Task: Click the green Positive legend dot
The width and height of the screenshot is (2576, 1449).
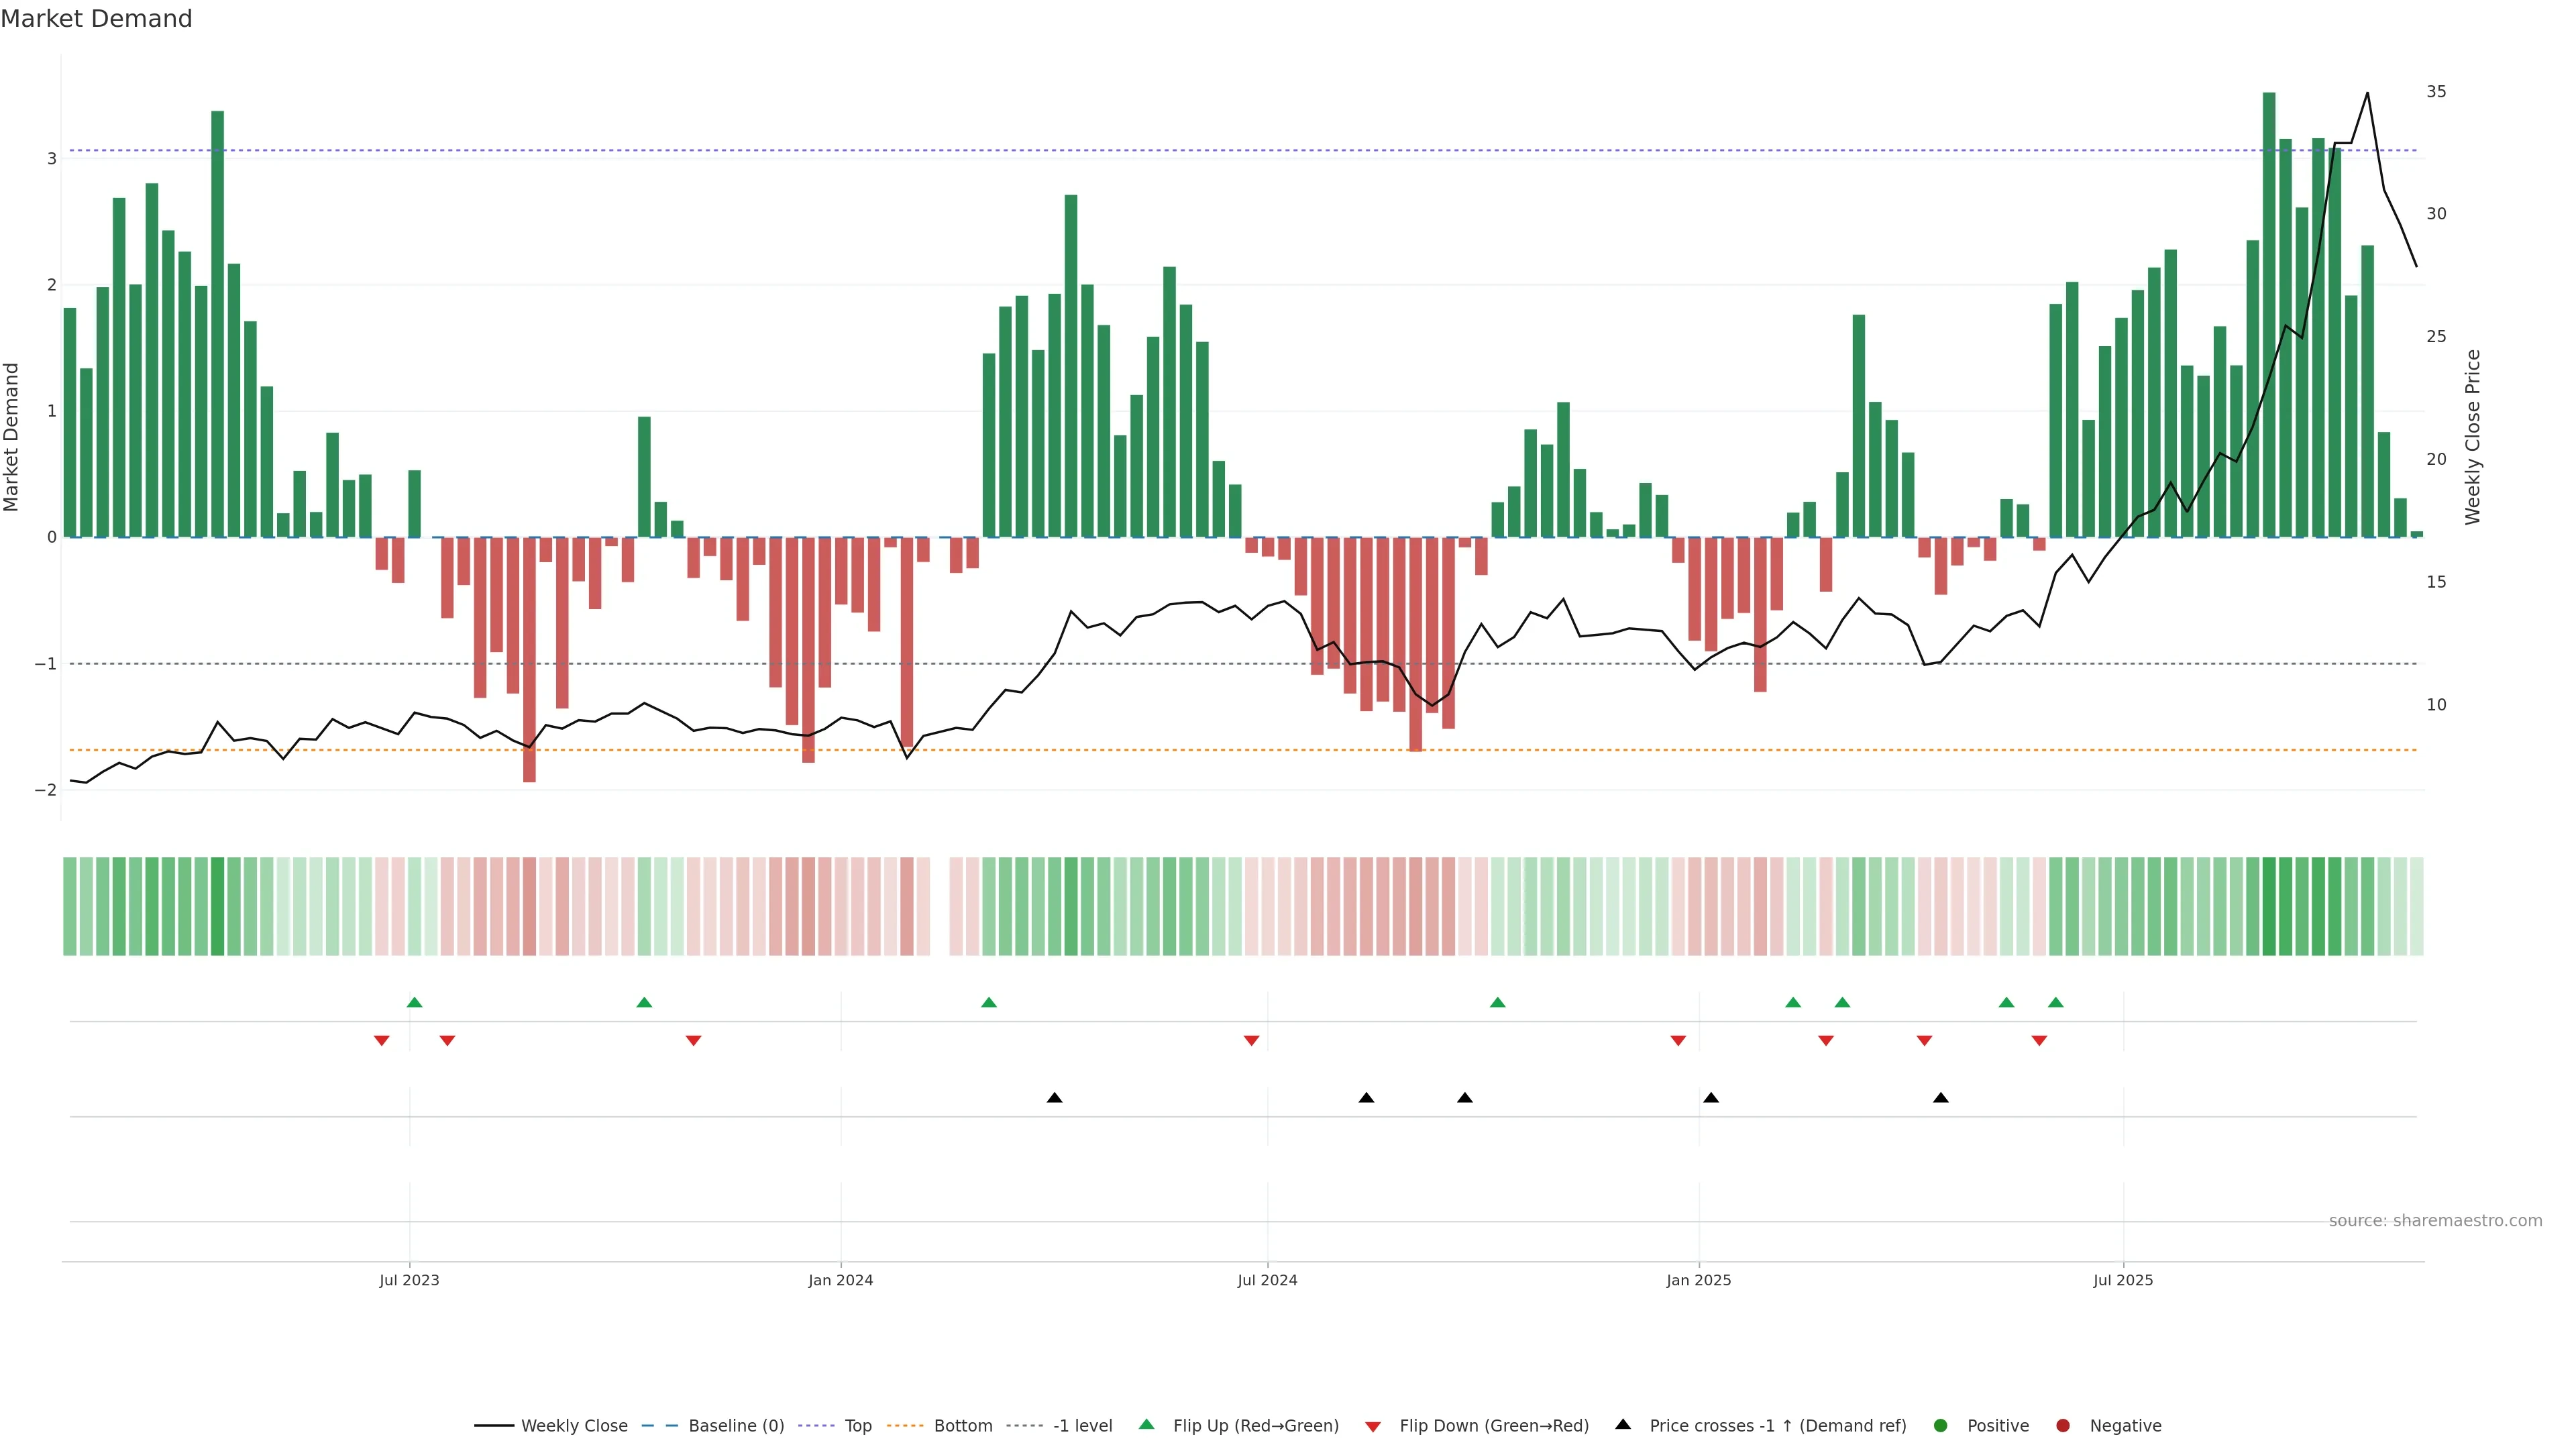Action: 1941,1425
